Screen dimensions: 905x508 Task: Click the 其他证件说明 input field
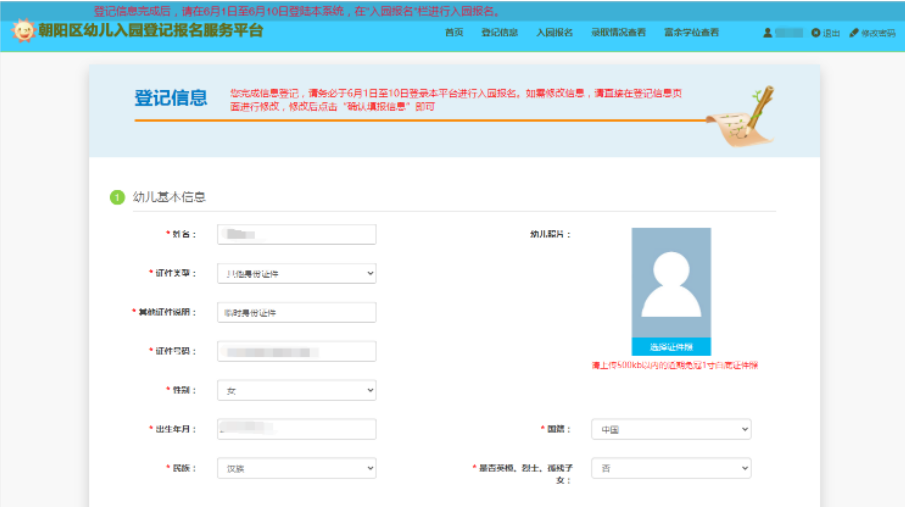(297, 312)
